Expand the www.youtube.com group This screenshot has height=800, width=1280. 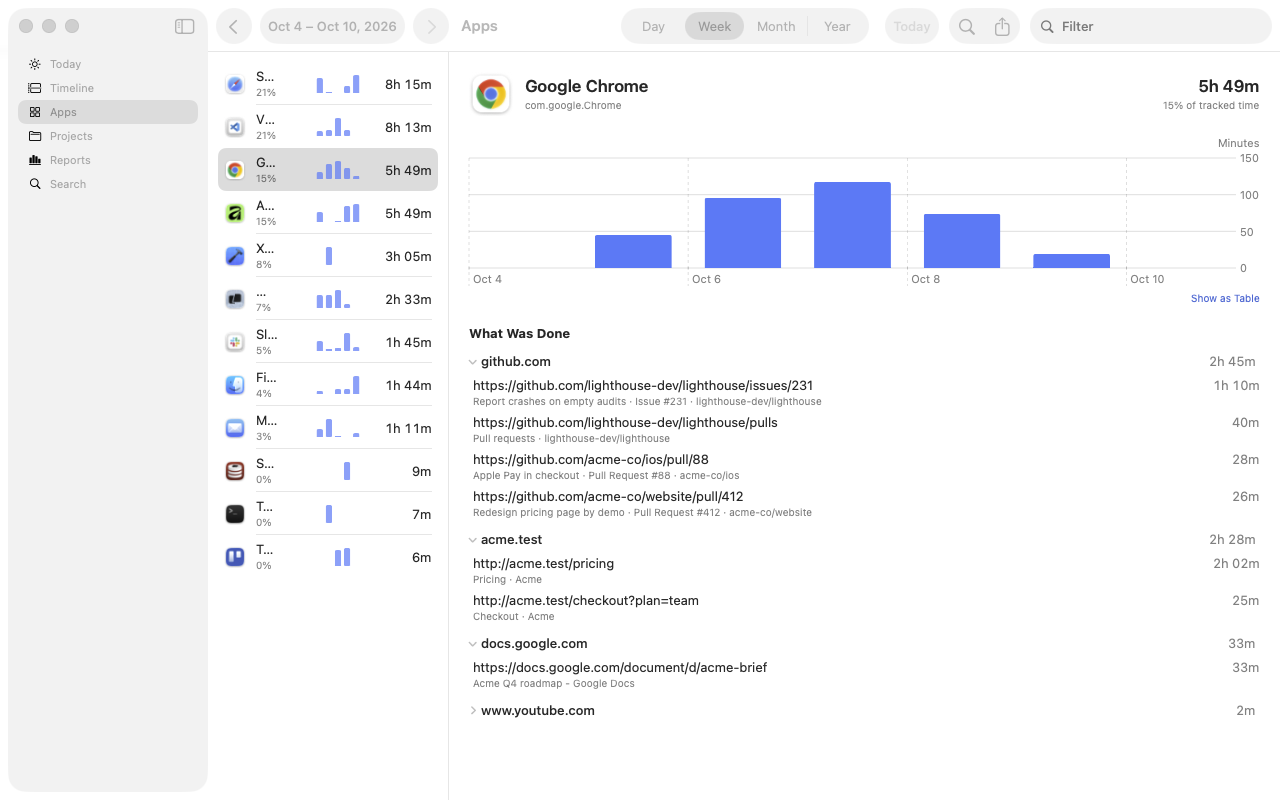[x=473, y=711]
